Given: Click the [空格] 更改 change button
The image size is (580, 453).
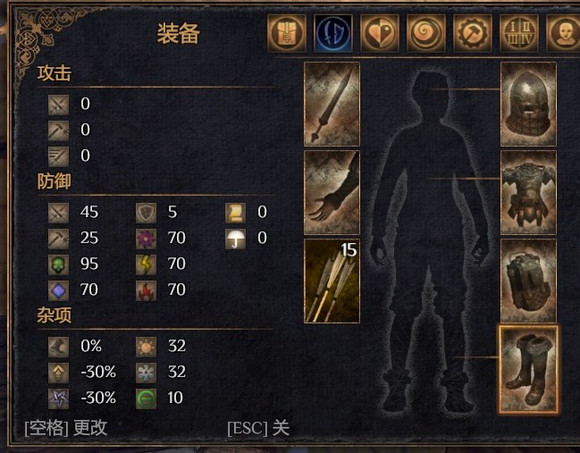Looking at the screenshot, I should [66, 428].
